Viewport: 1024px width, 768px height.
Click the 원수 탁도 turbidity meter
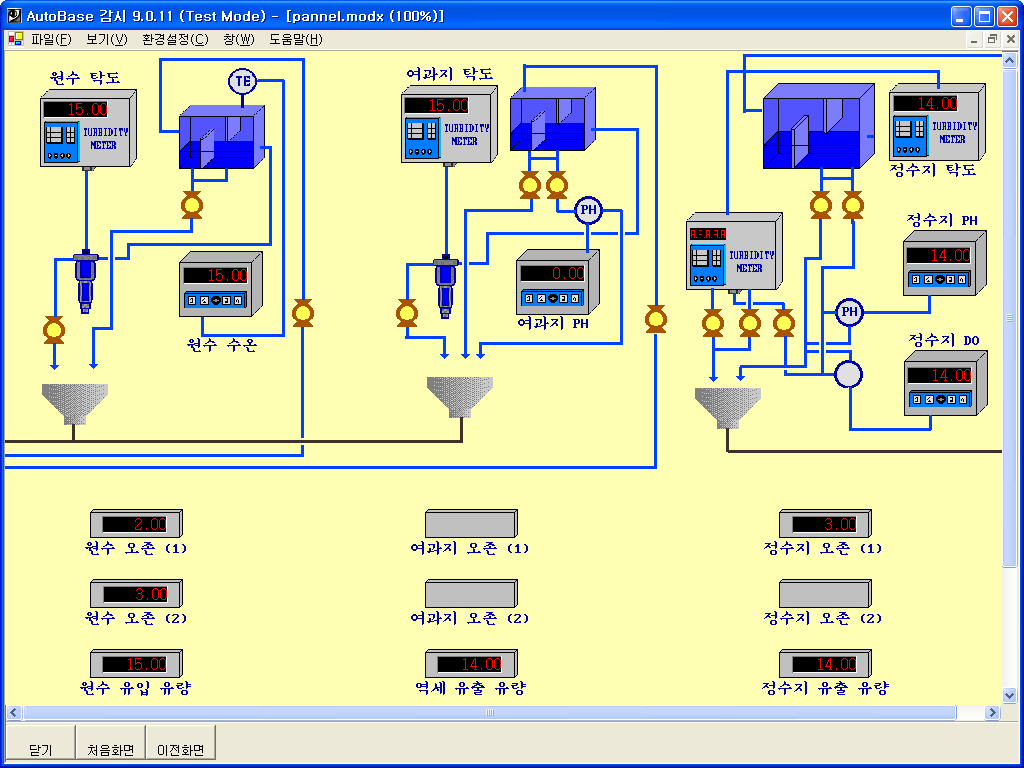point(88,129)
